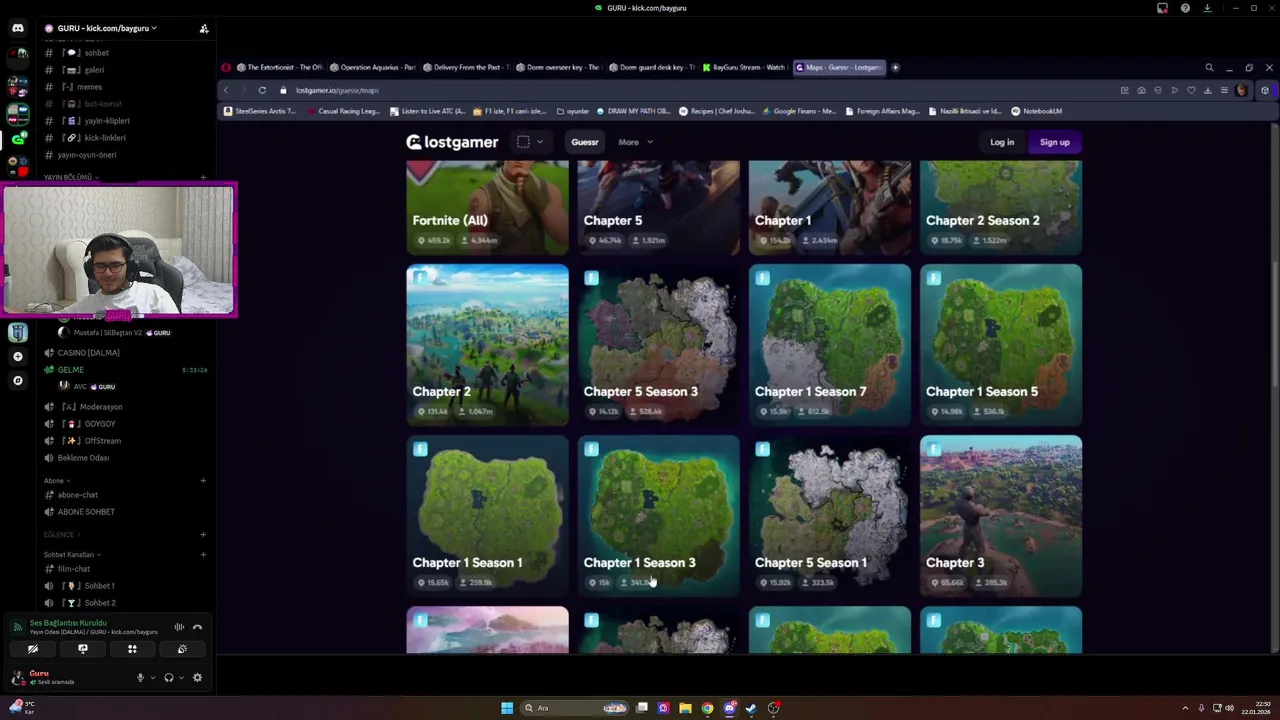Open Windows Start menu
1280x720 pixels.
[507, 708]
